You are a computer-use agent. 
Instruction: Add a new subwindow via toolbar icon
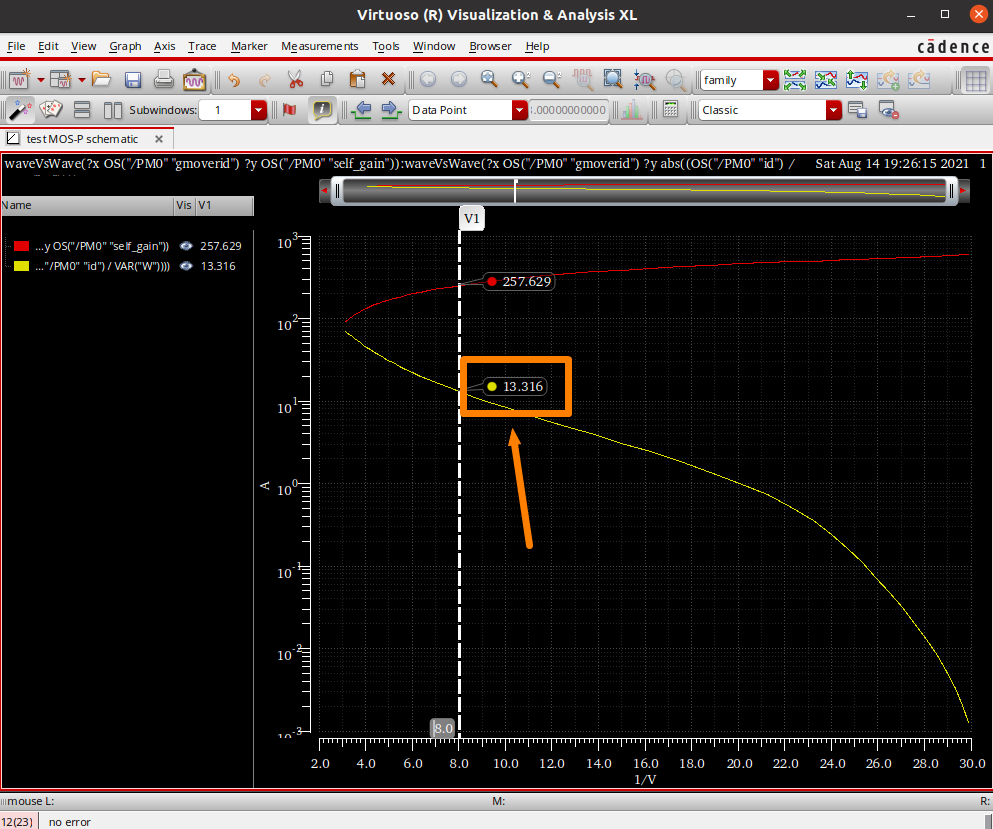pyautogui.click(x=61, y=80)
